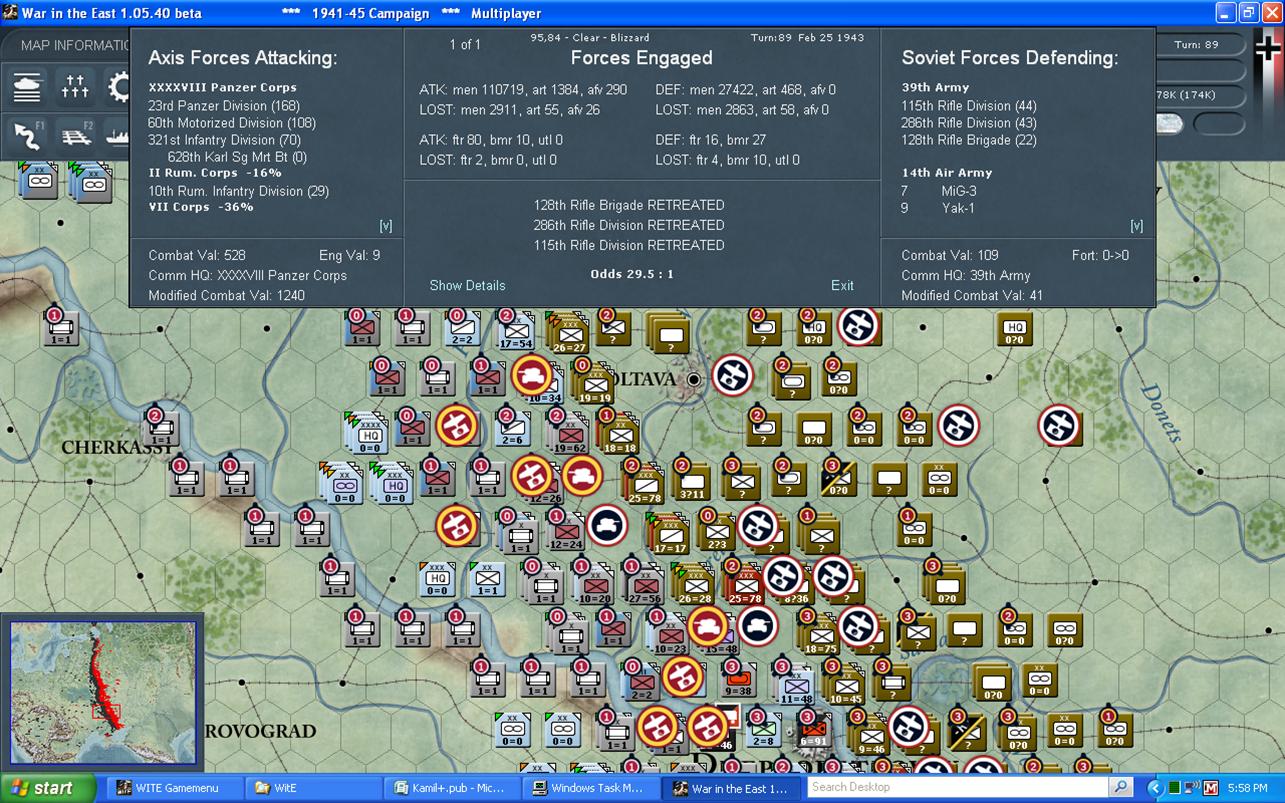The width and height of the screenshot is (1285, 803).
Task: Click the 128th Rifle Brigade (22) entry
Action: point(969,140)
